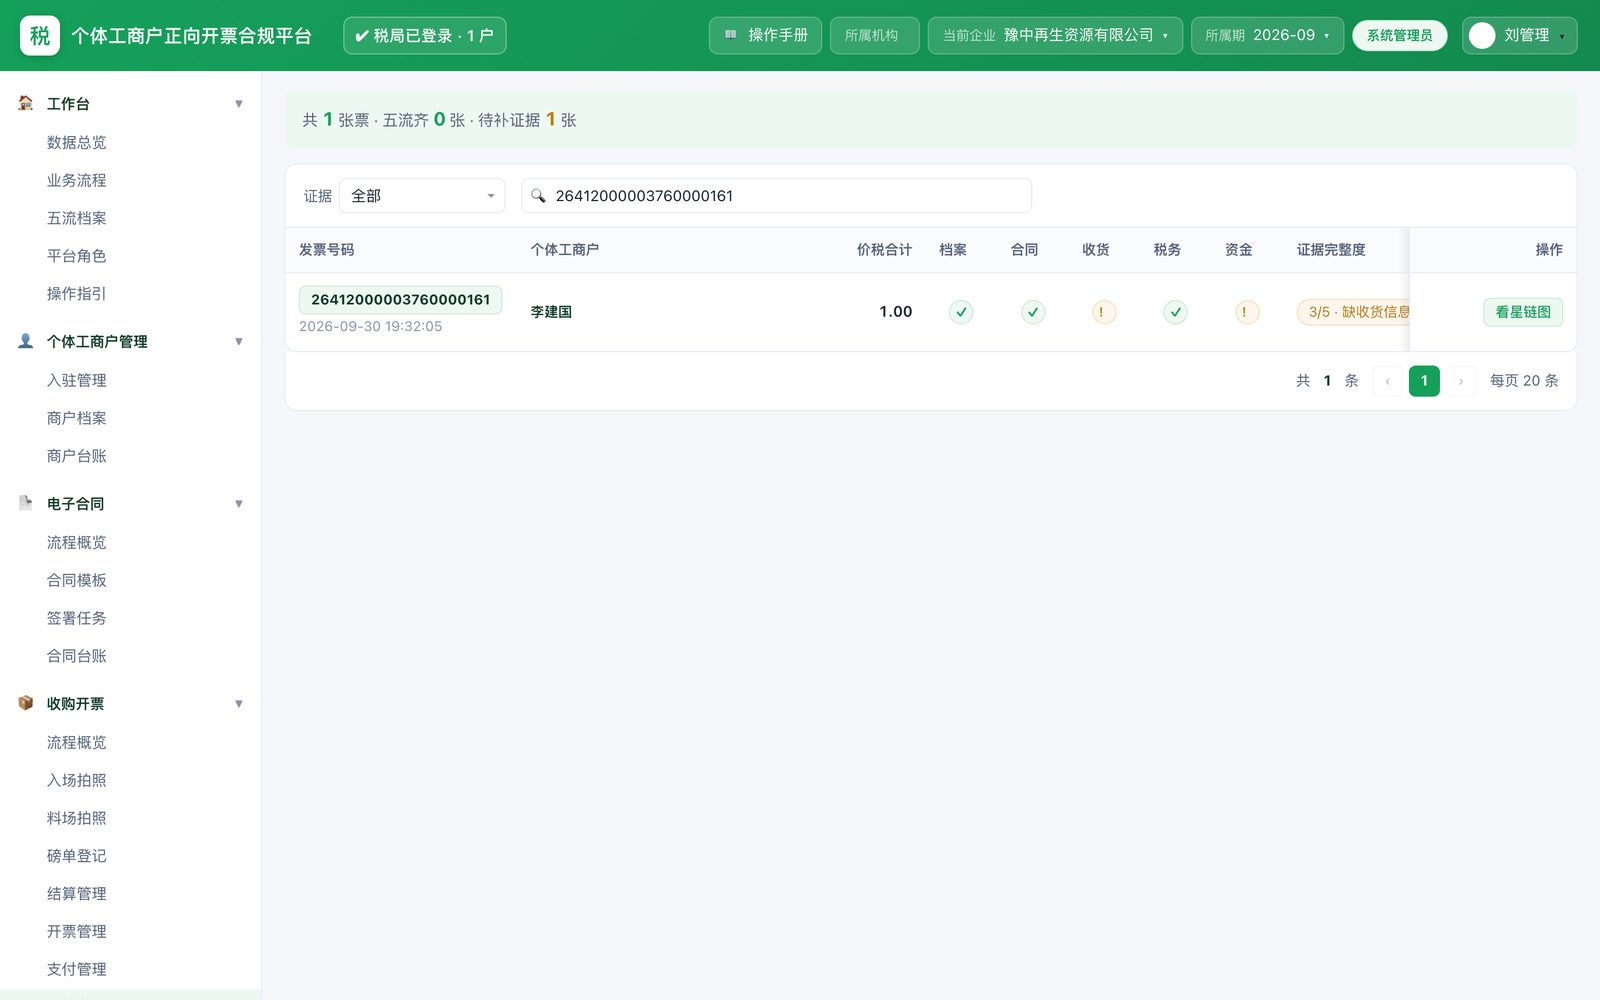Click the 电子合同 document icon

26,503
